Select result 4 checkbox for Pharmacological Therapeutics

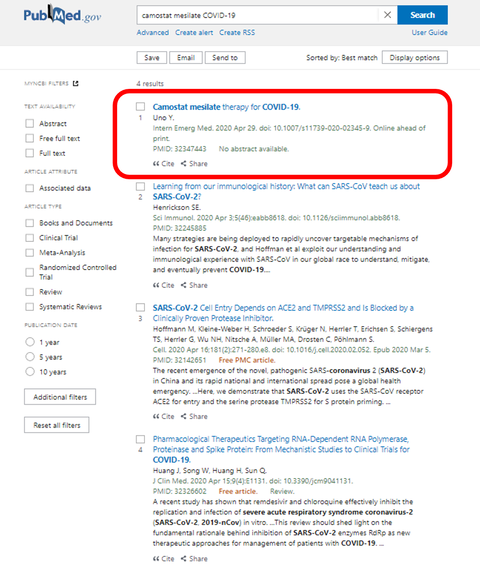140,439
